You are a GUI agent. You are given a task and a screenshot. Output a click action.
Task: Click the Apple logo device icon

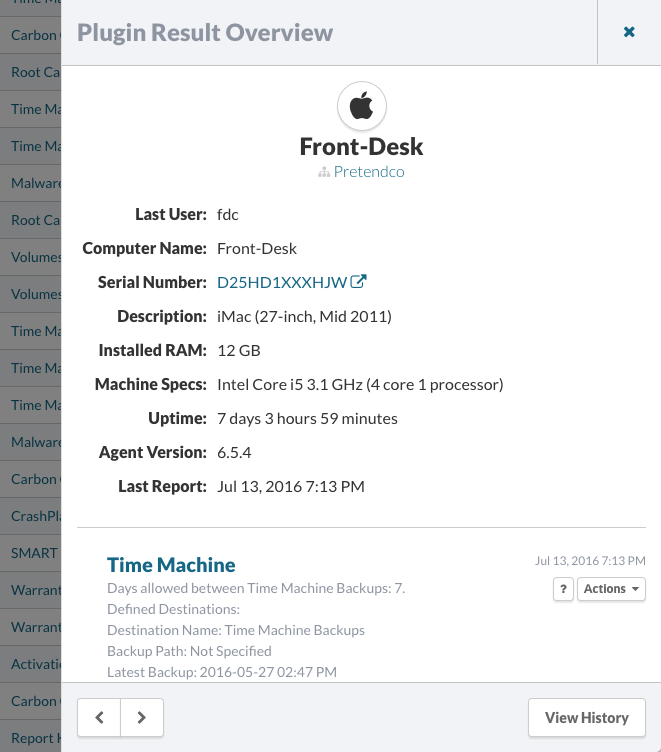(x=362, y=106)
